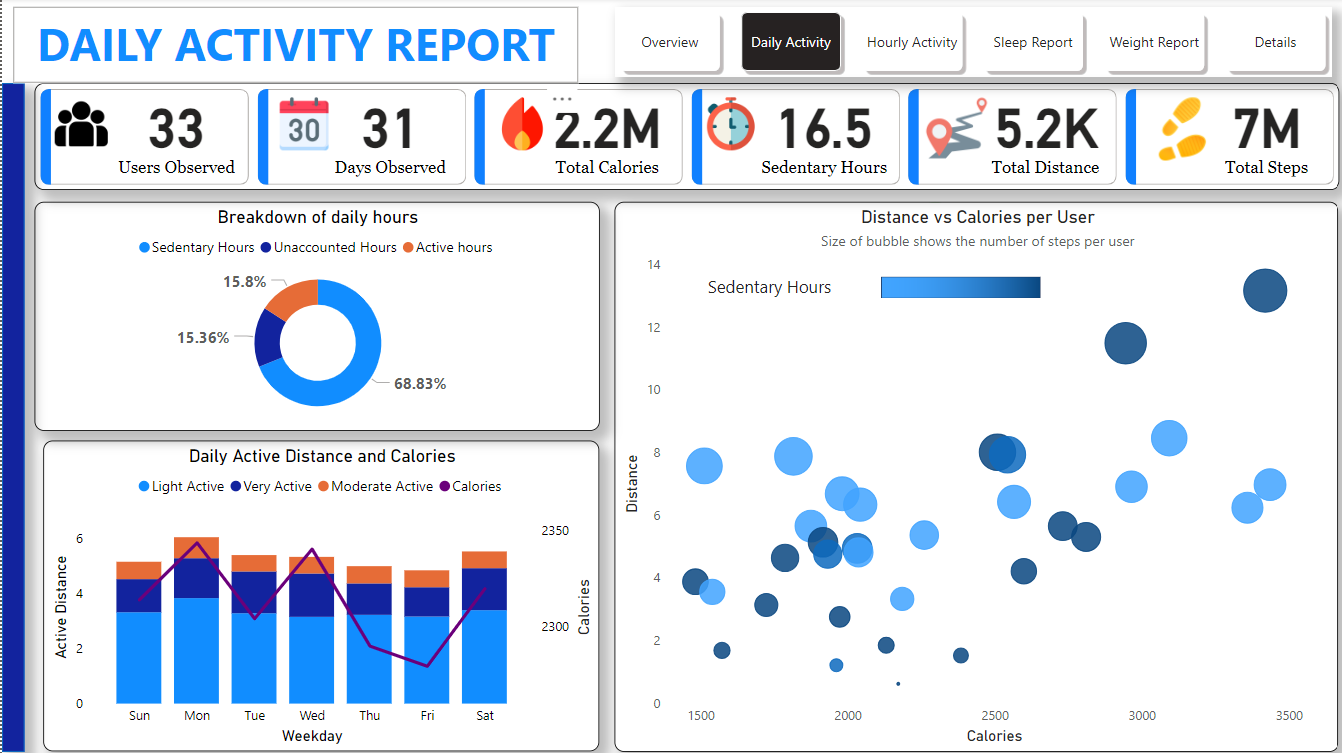This screenshot has width=1342, height=753.
Task: Click the Sat label on the Weekday axis
Action: coord(485,715)
